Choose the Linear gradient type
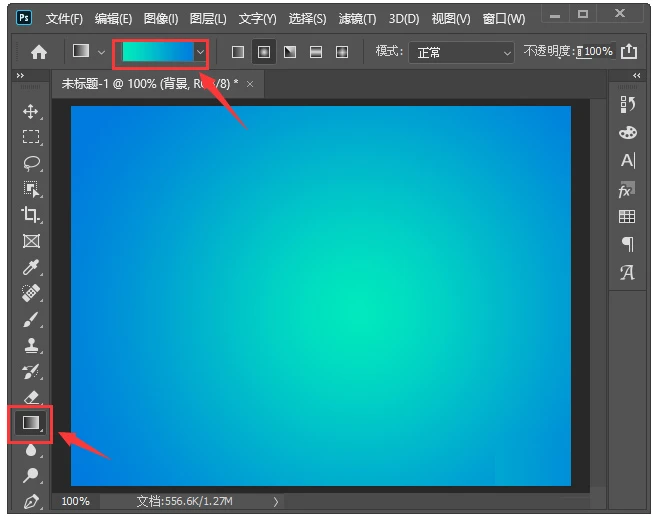This screenshot has width=653, height=521. [238, 52]
